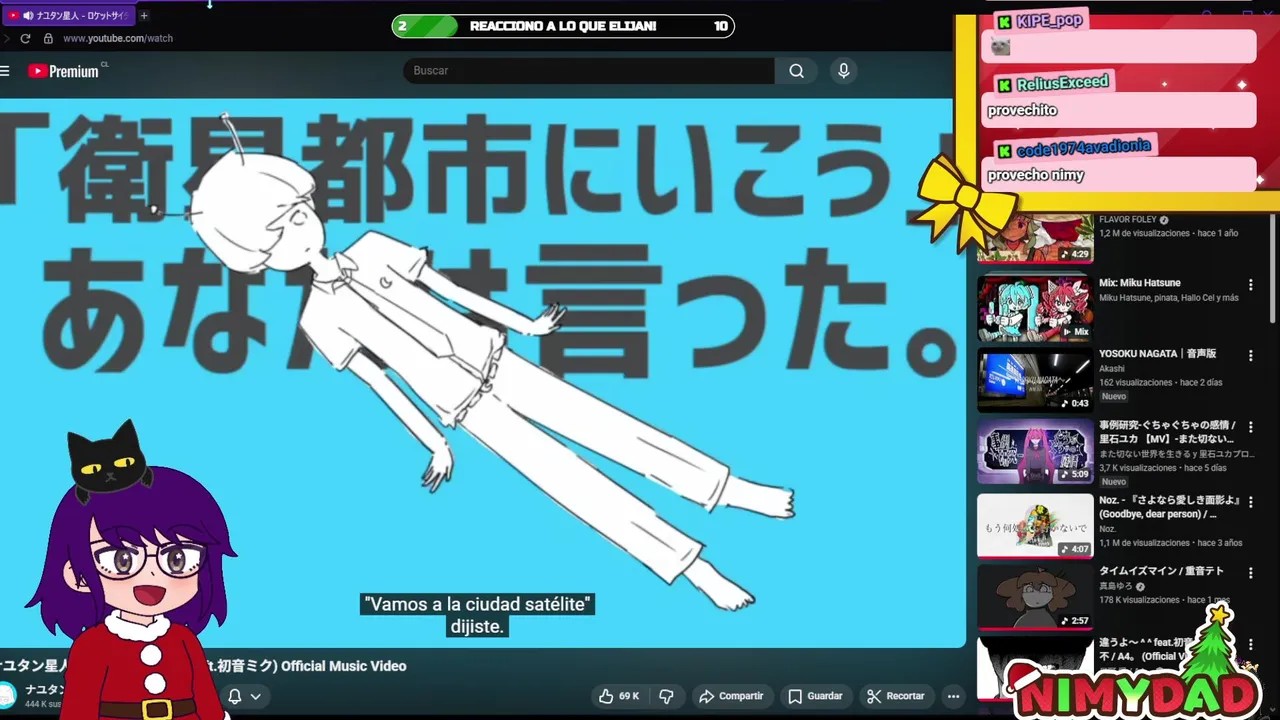Open options menu for Mix: Miku Hatsune

point(1250,285)
